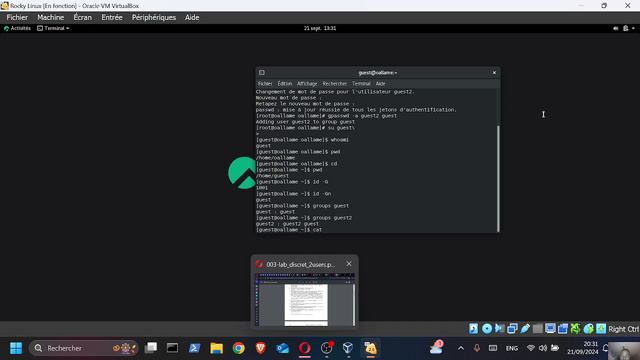
Task: Open the Fichier menu in VirtualBox
Action: (17, 18)
